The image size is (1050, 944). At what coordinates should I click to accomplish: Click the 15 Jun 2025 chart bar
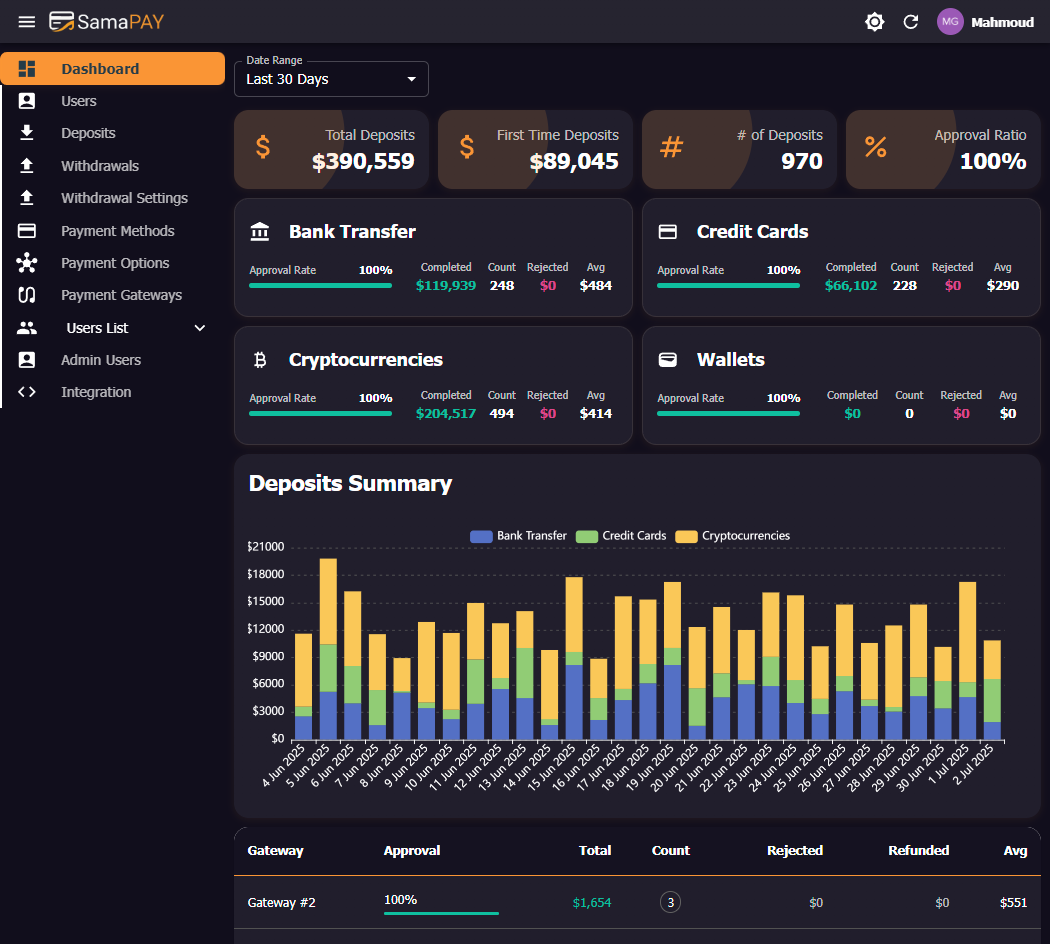click(574, 660)
